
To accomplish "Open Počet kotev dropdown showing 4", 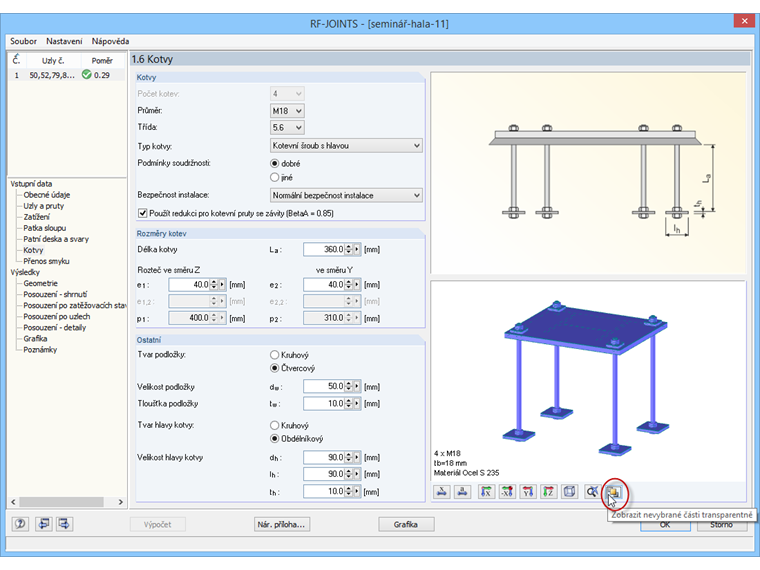I will pos(287,94).
